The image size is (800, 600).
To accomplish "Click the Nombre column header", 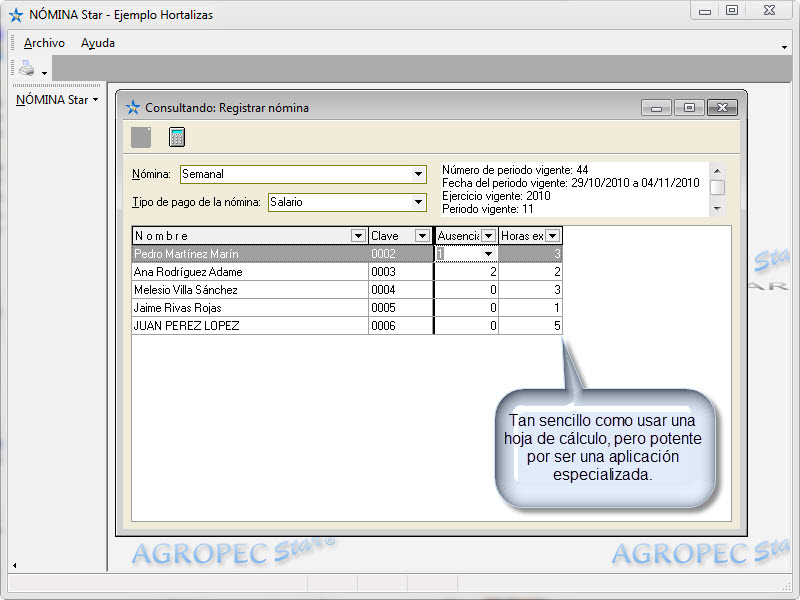I will tap(249, 236).
